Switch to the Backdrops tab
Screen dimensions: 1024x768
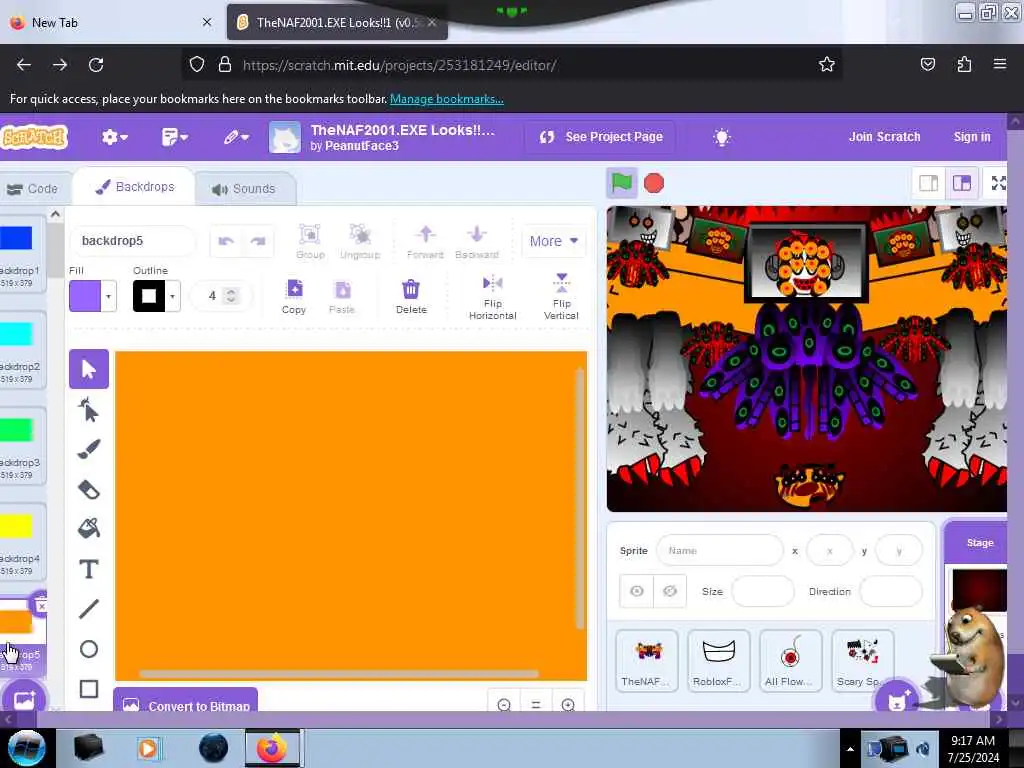click(135, 187)
